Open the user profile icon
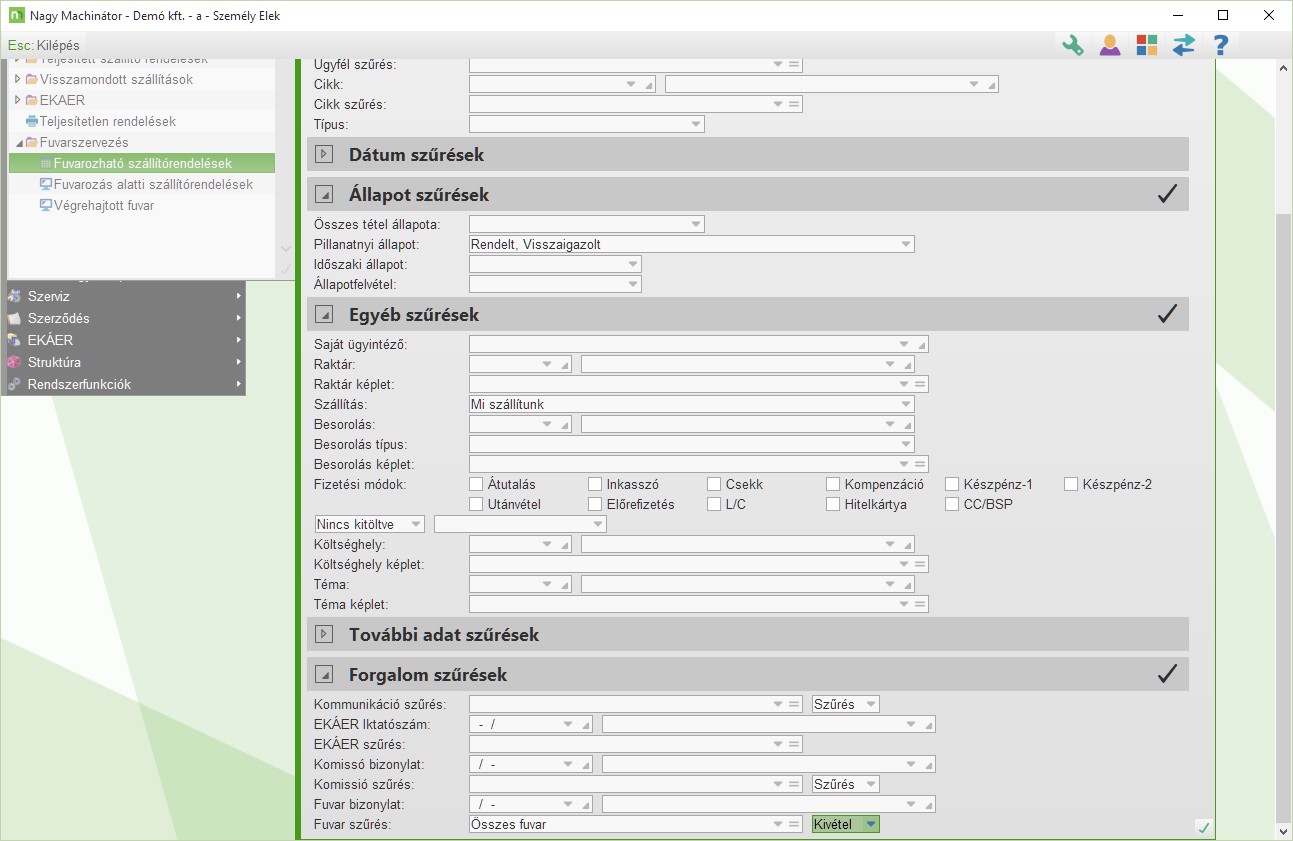This screenshot has width=1293, height=841. 1109,45
